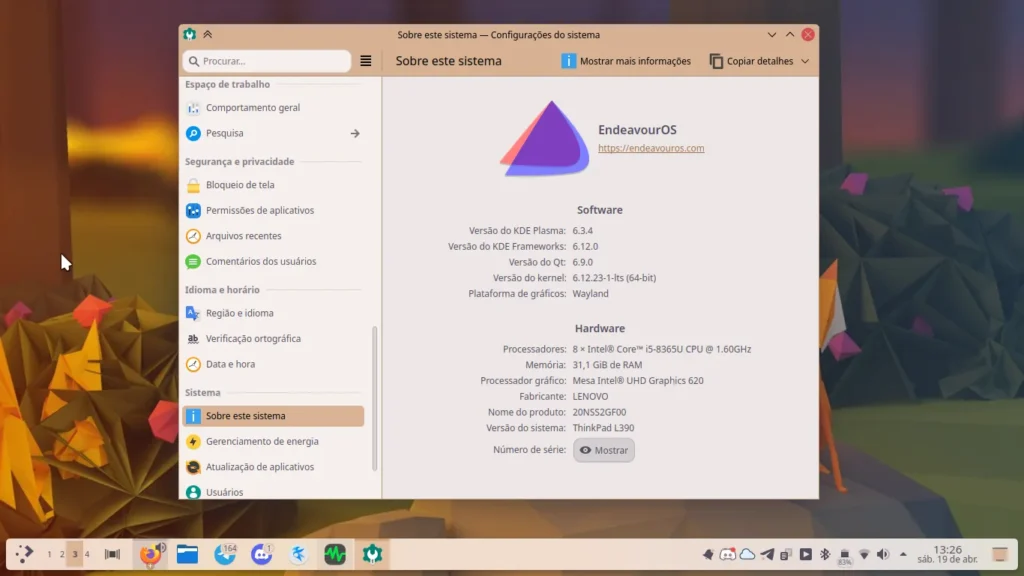Open the Pesquisa settings page
Image resolution: width=1024 pixels, height=576 pixels.
273,133
